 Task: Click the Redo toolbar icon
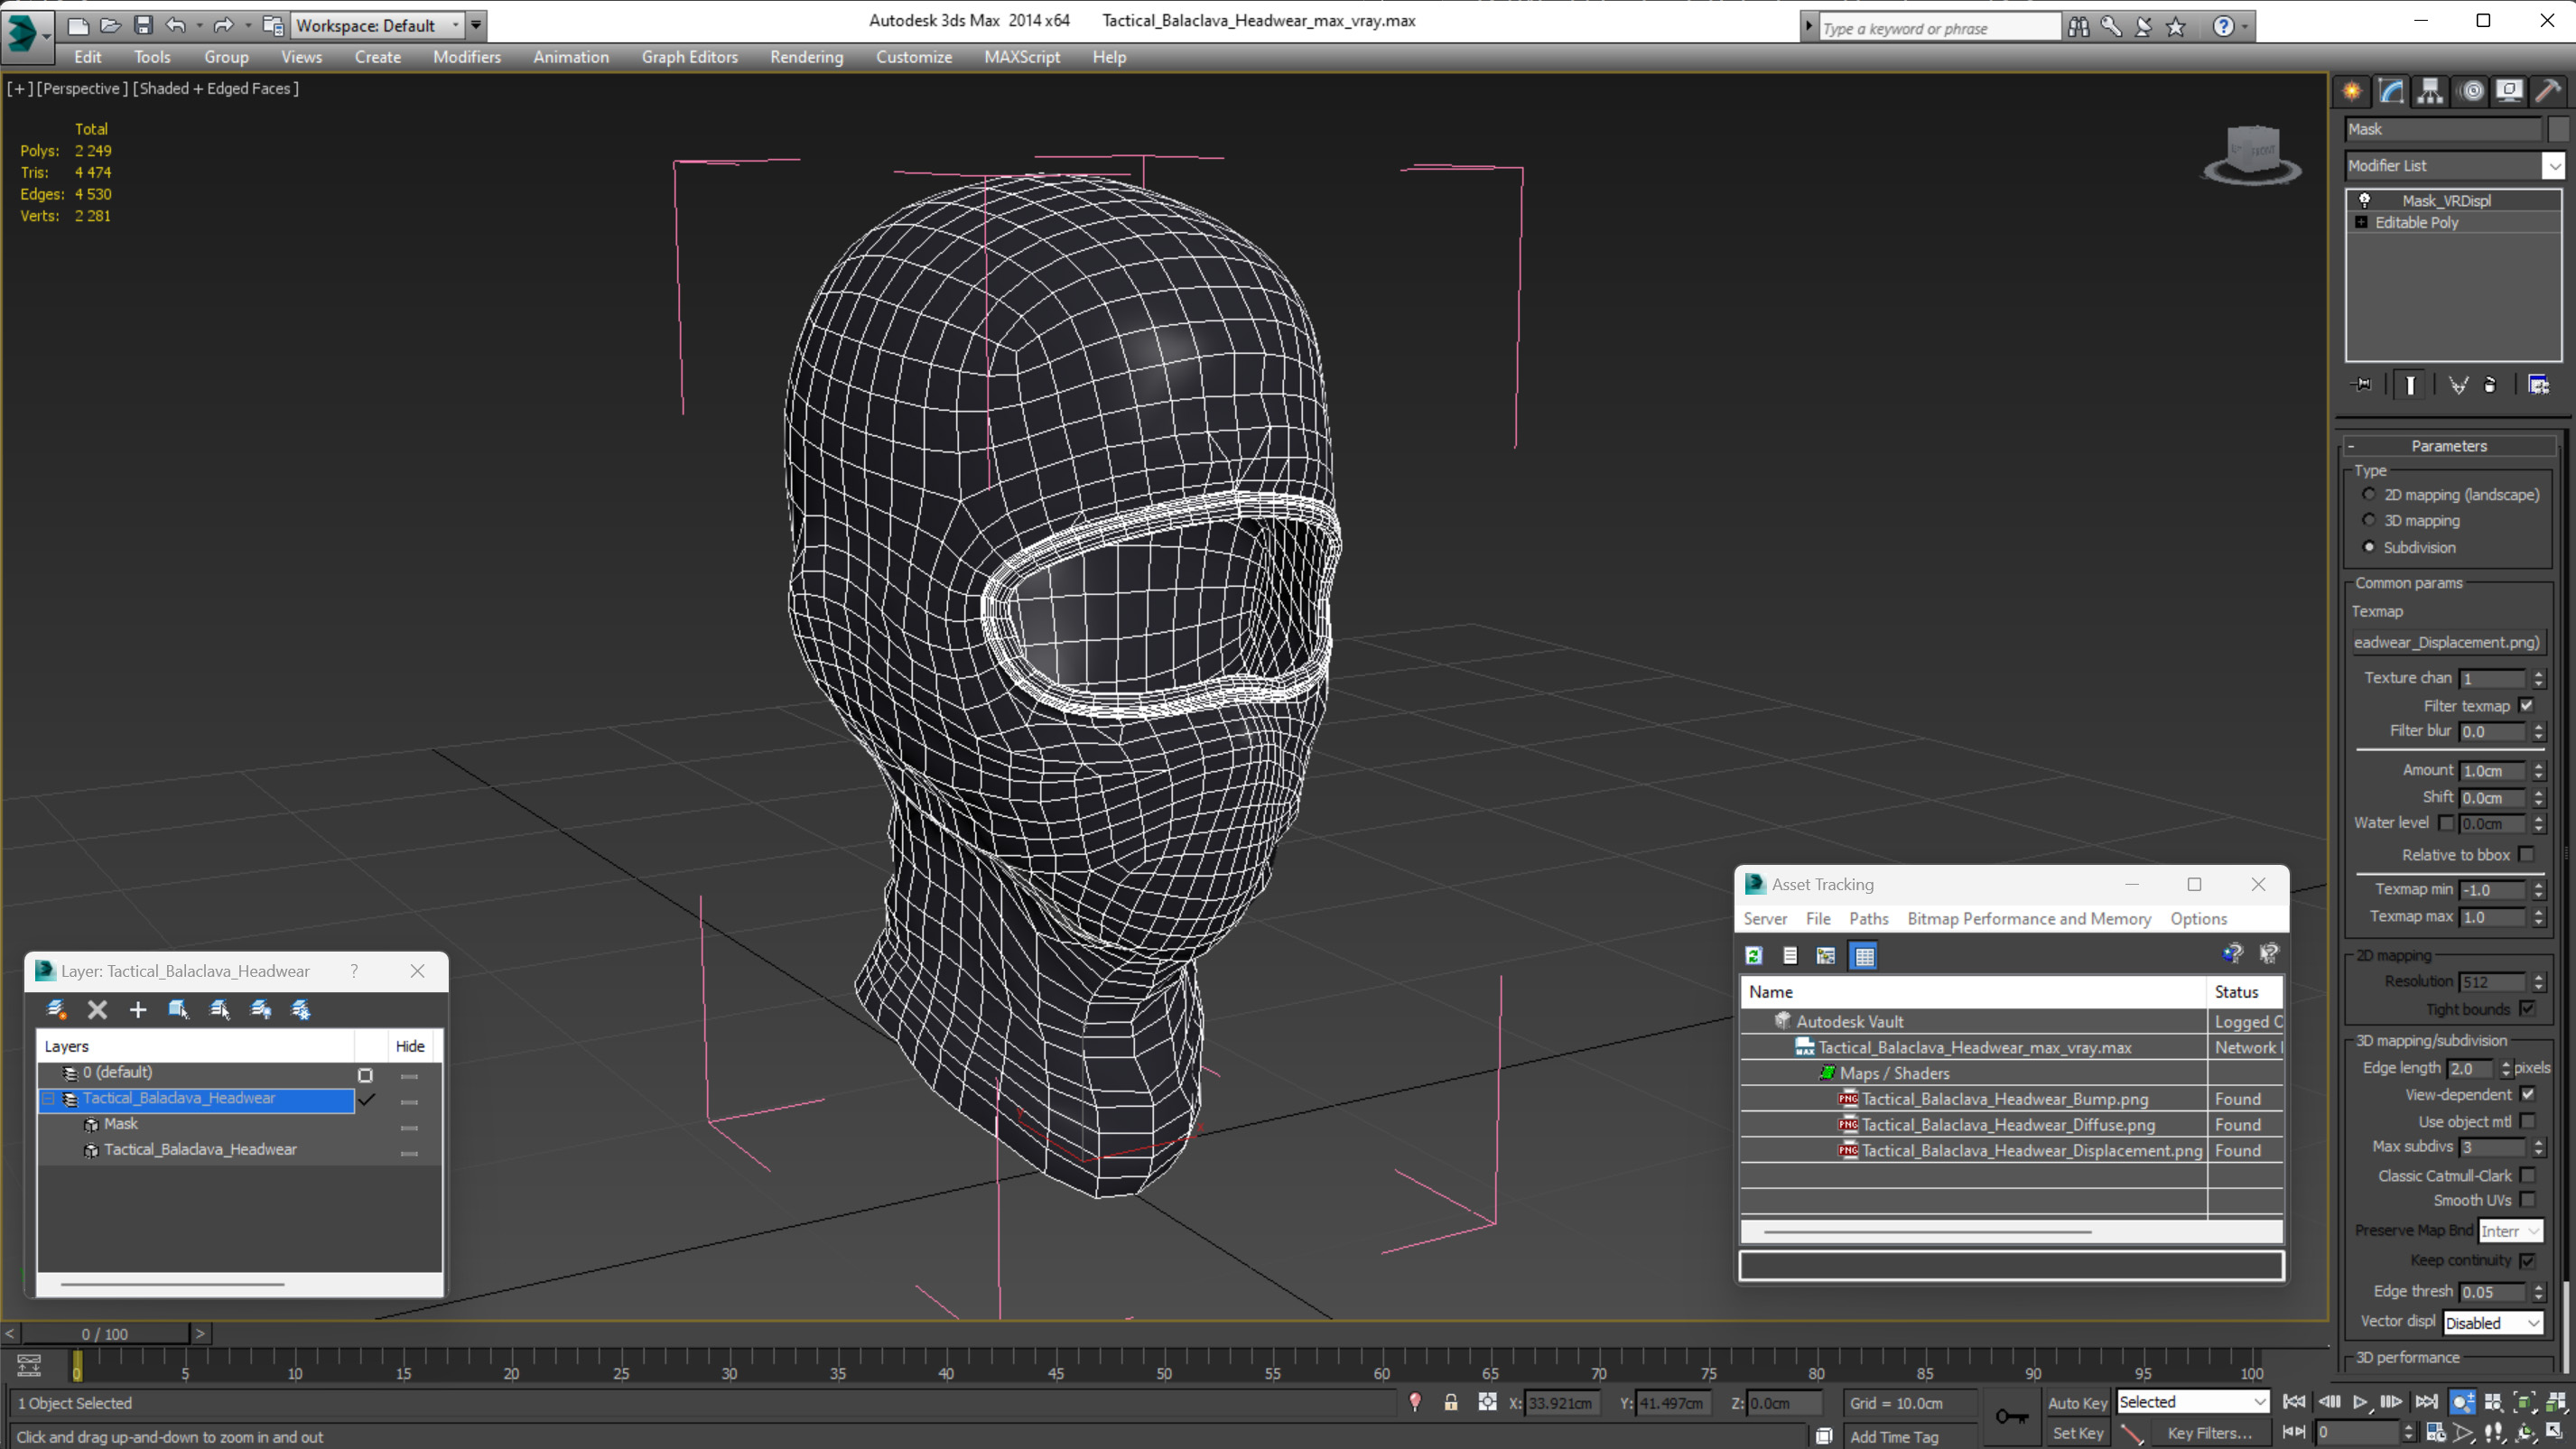tap(223, 25)
